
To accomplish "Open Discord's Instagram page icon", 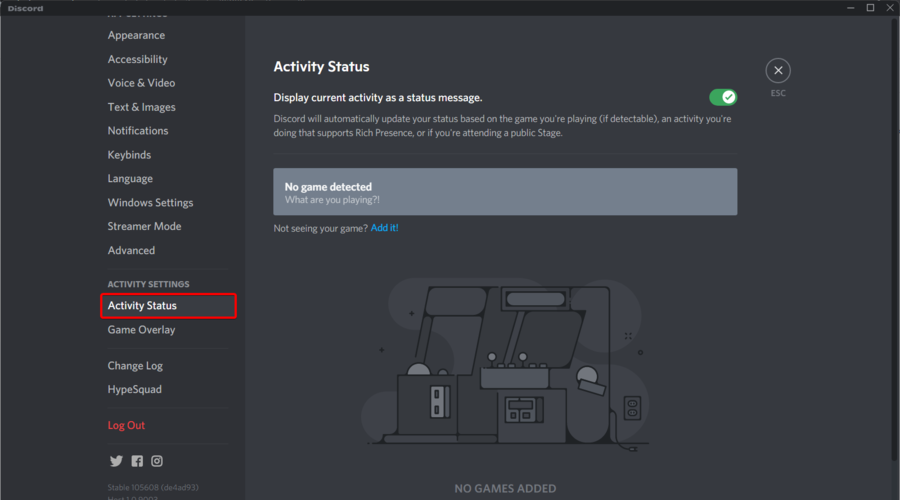I will (x=157, y=461).
